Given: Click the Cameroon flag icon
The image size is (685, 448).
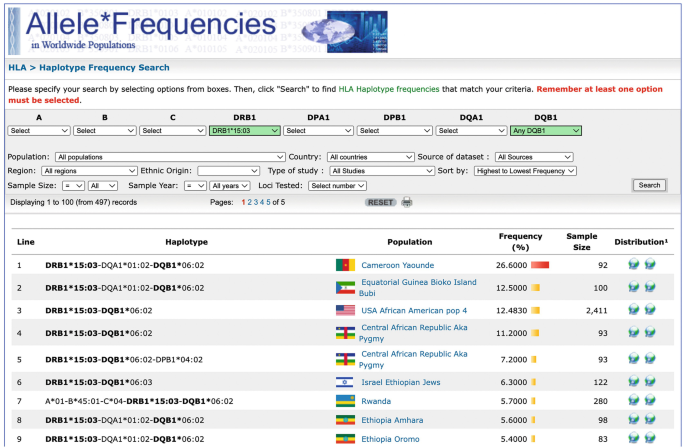Looking at the screenshot, I should [x=345, y=265].
